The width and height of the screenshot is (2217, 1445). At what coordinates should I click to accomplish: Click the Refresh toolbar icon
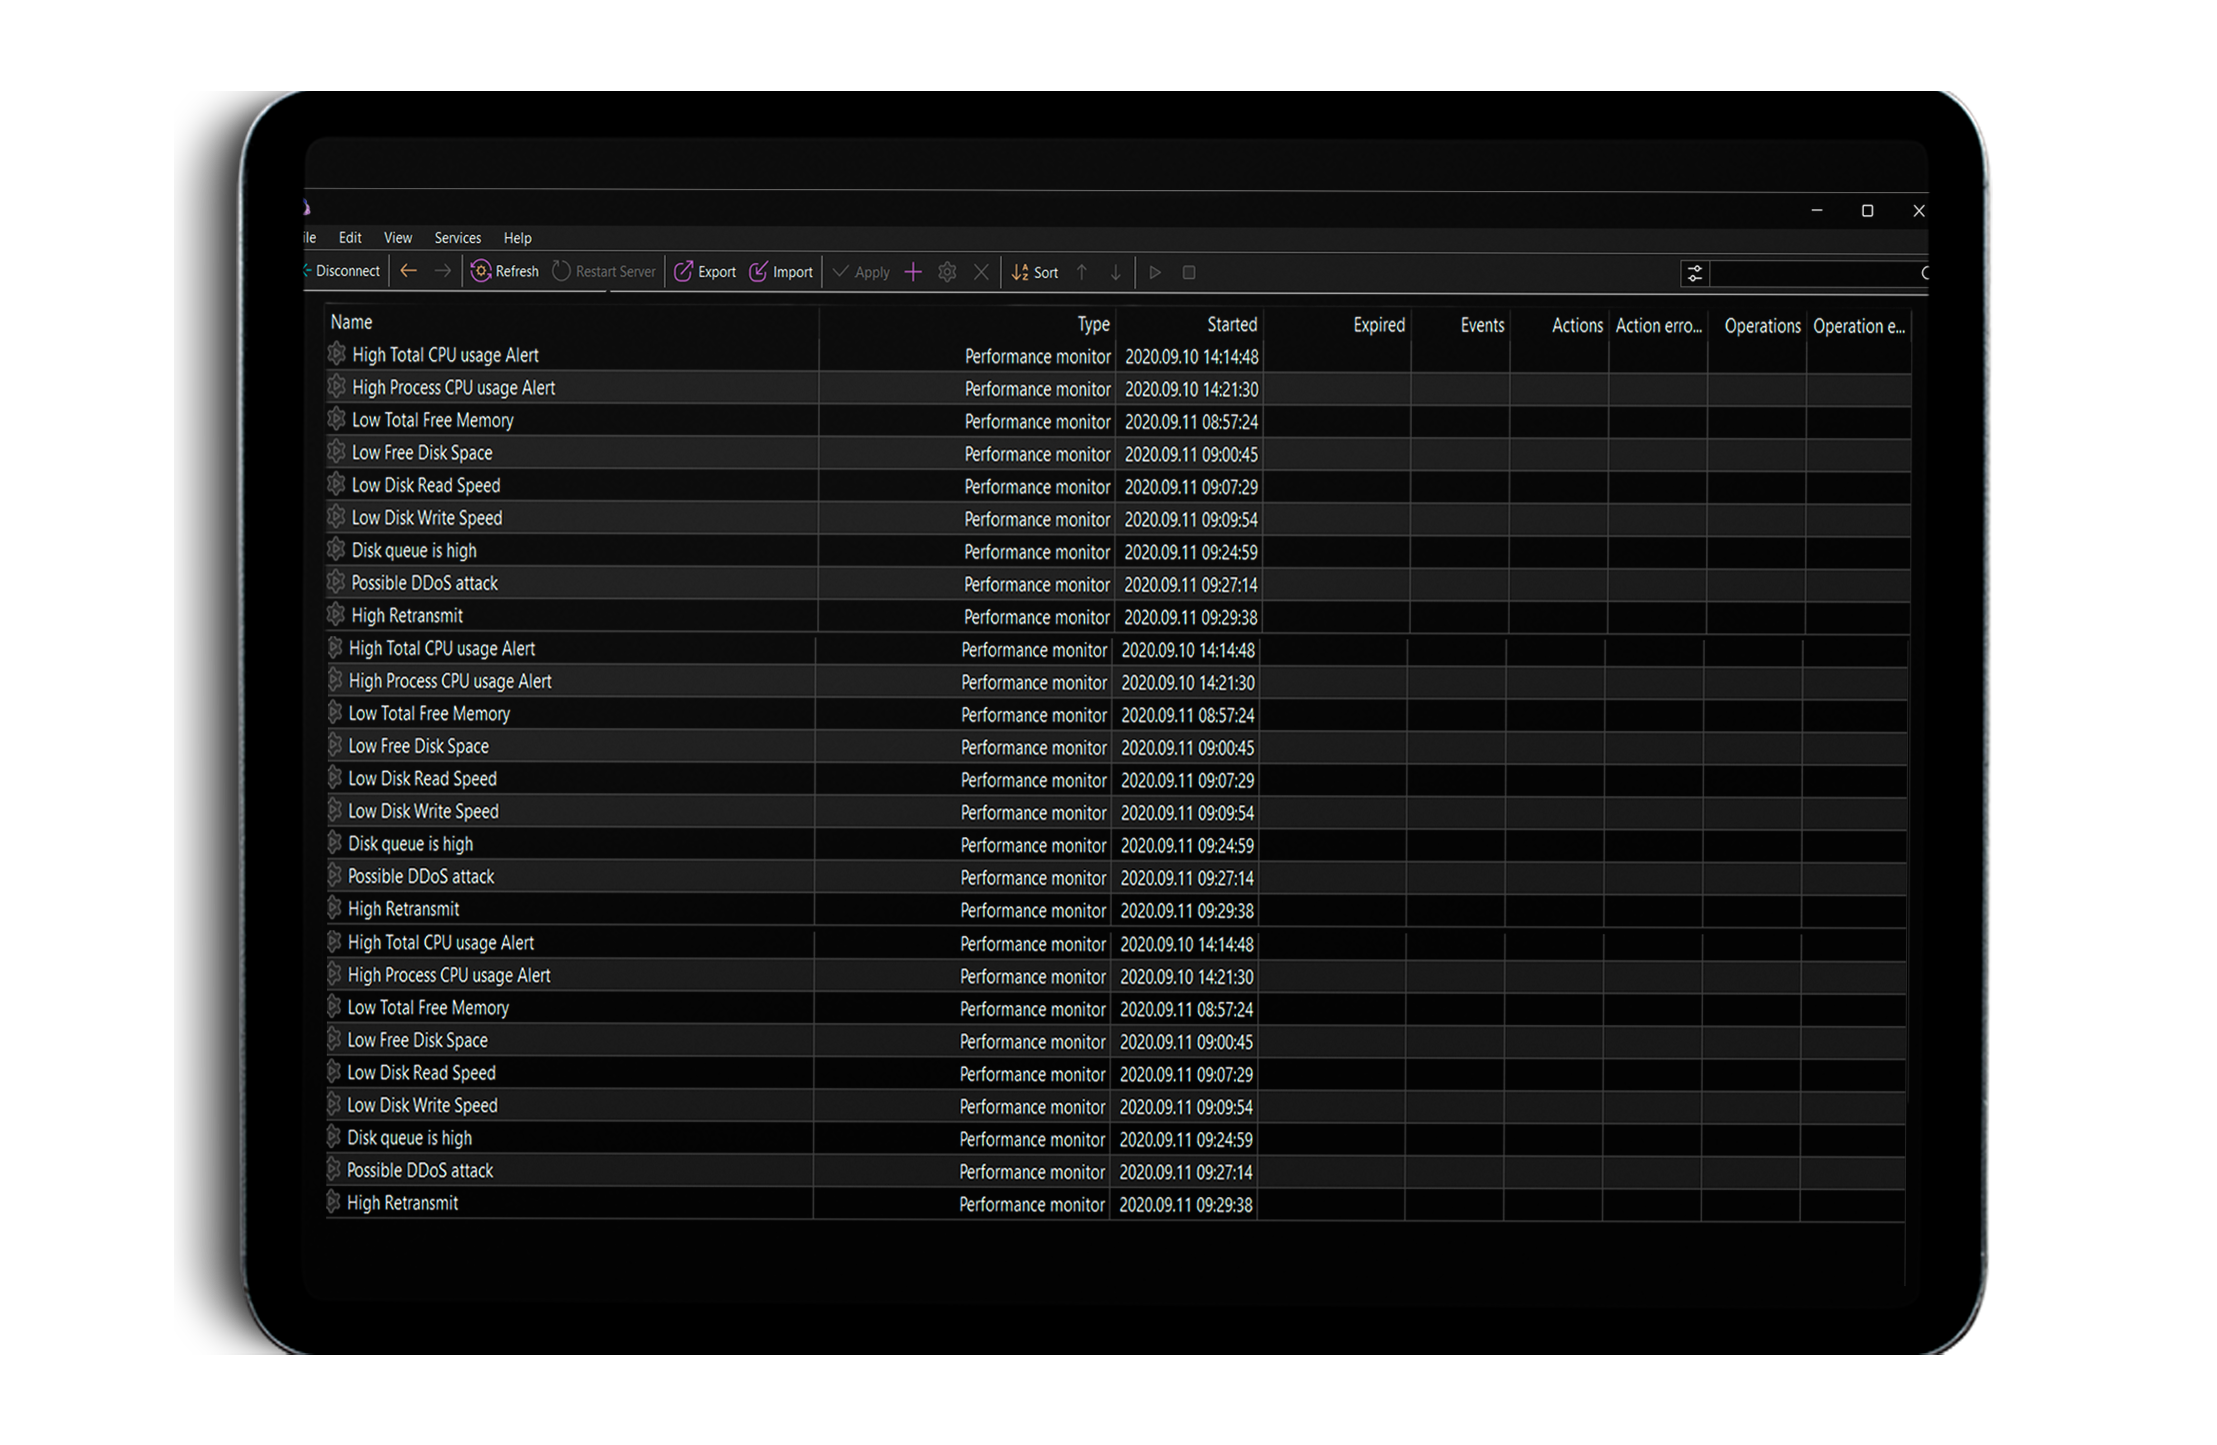point(481,271)
